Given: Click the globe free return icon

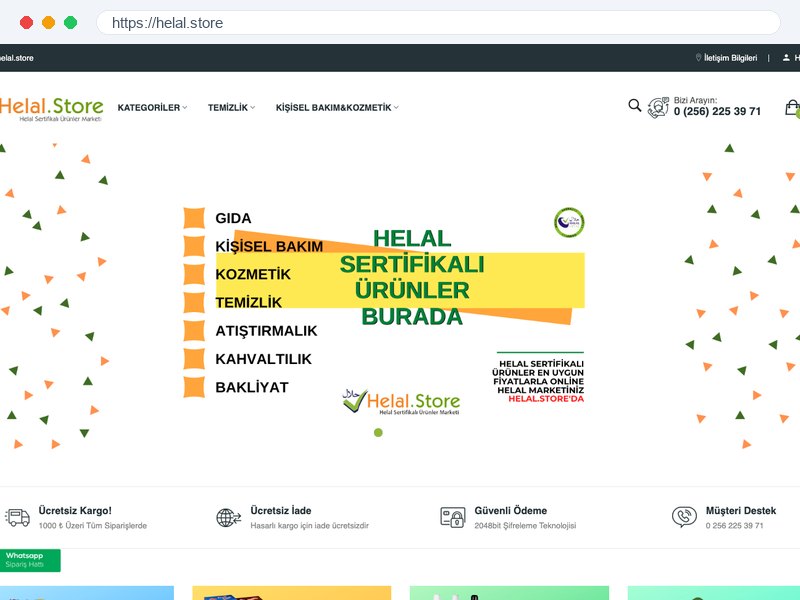Looking at the screenshot, I should (229, 517).
